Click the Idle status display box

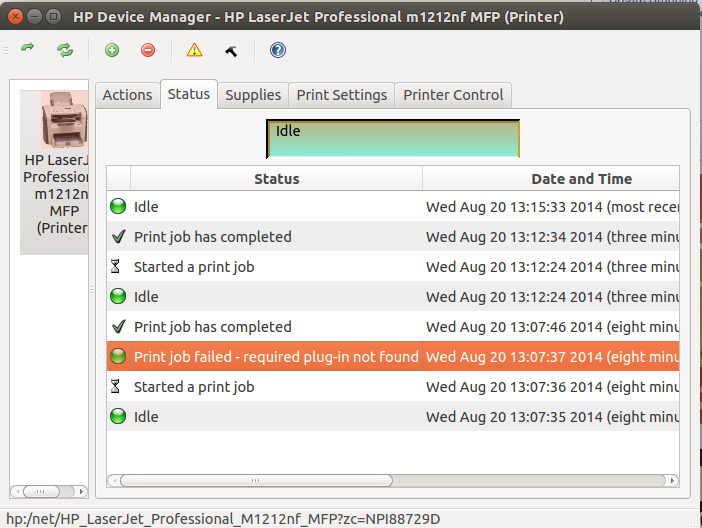tap(393, 139)
